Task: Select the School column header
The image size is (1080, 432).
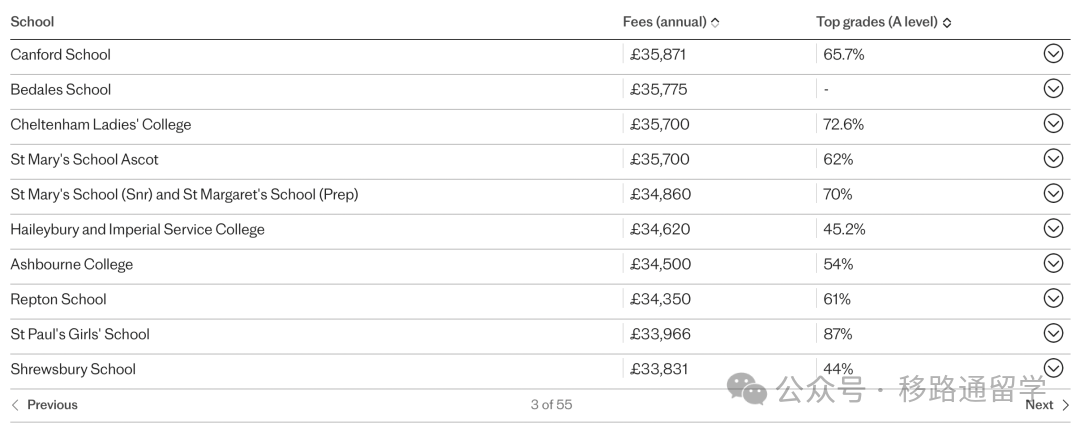Action: pos(32,22)
